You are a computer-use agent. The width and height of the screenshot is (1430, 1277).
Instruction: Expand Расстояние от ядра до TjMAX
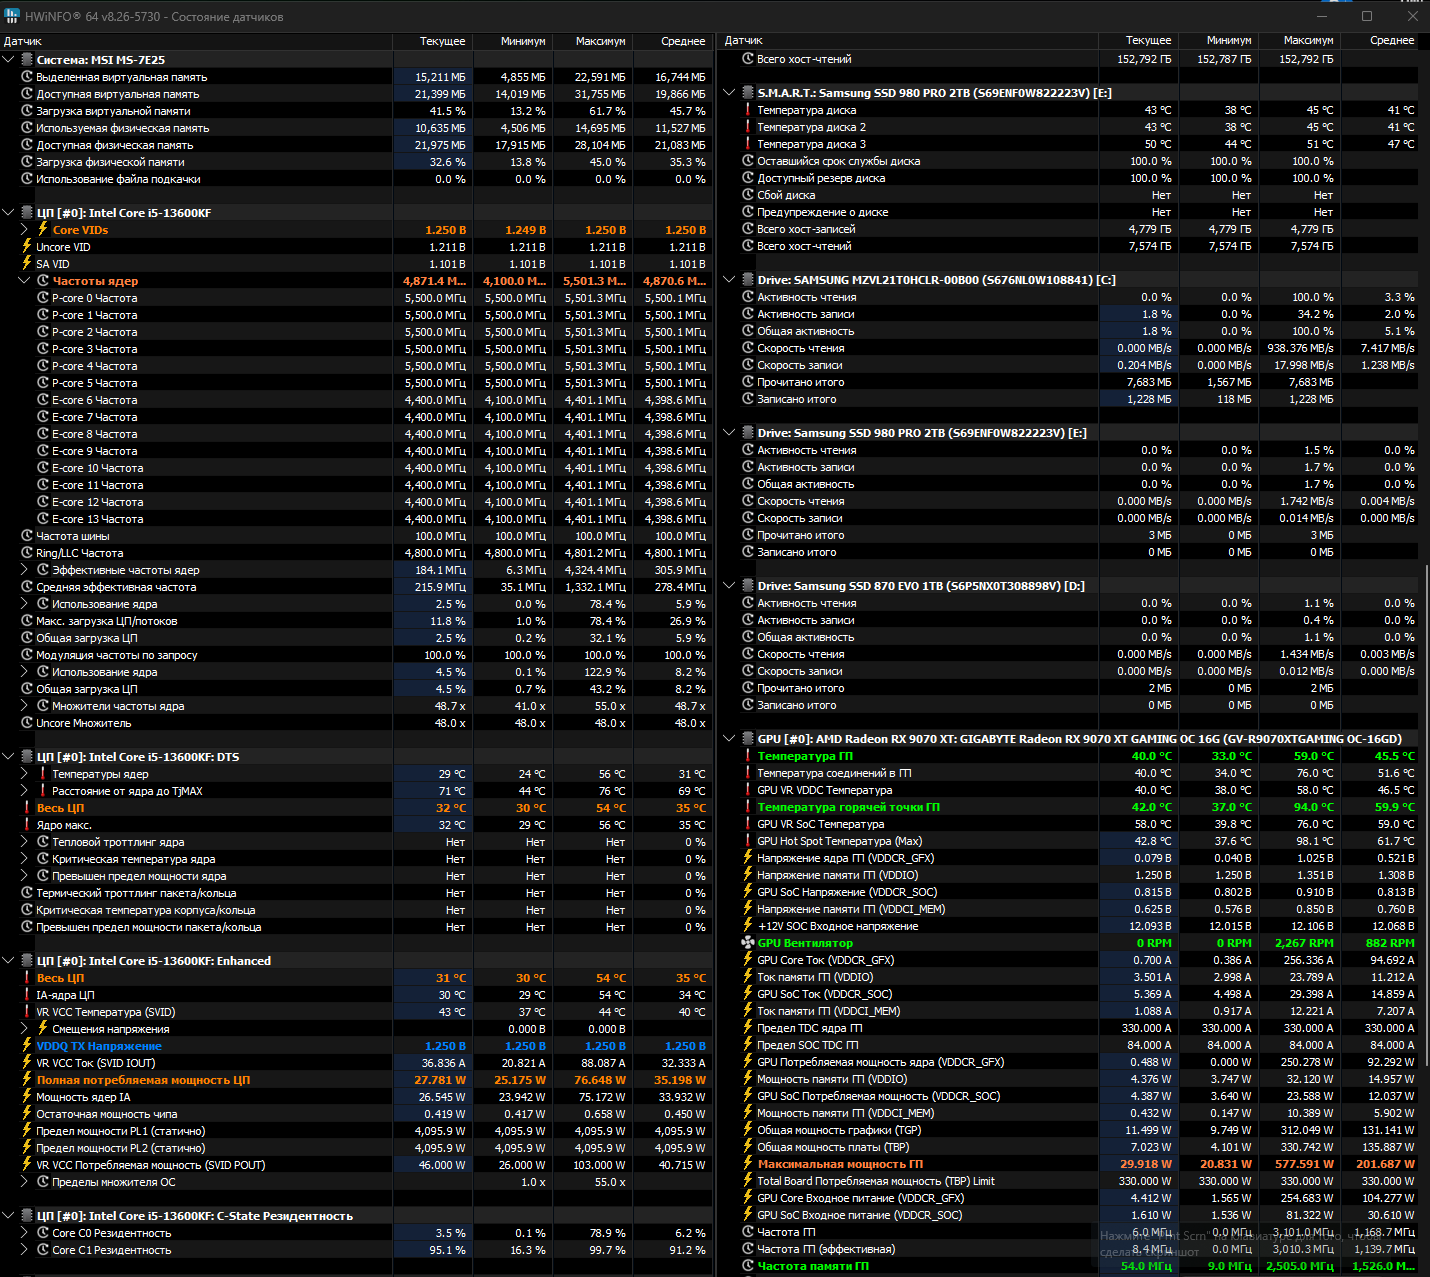pyautogui.click(x=25, y=791)
